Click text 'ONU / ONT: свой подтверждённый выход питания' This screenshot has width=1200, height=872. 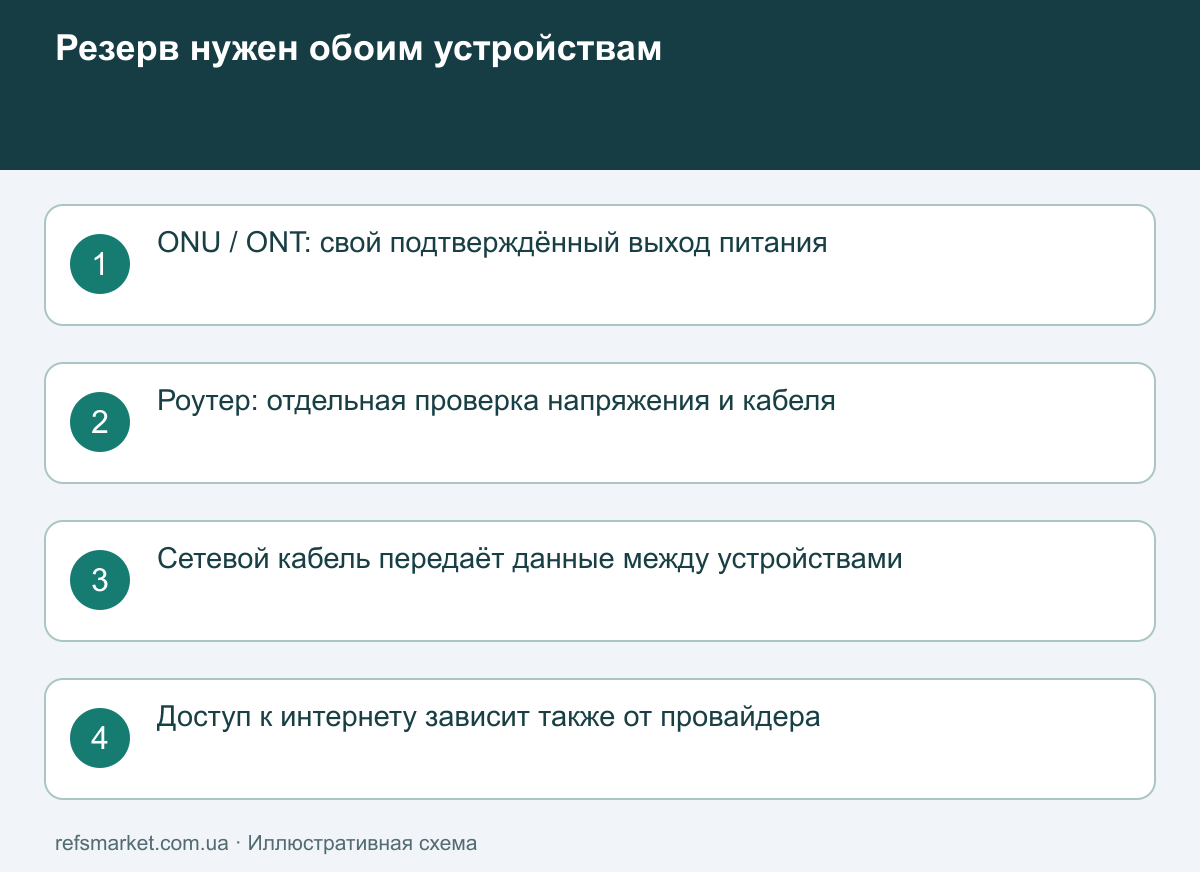point(492,243)
